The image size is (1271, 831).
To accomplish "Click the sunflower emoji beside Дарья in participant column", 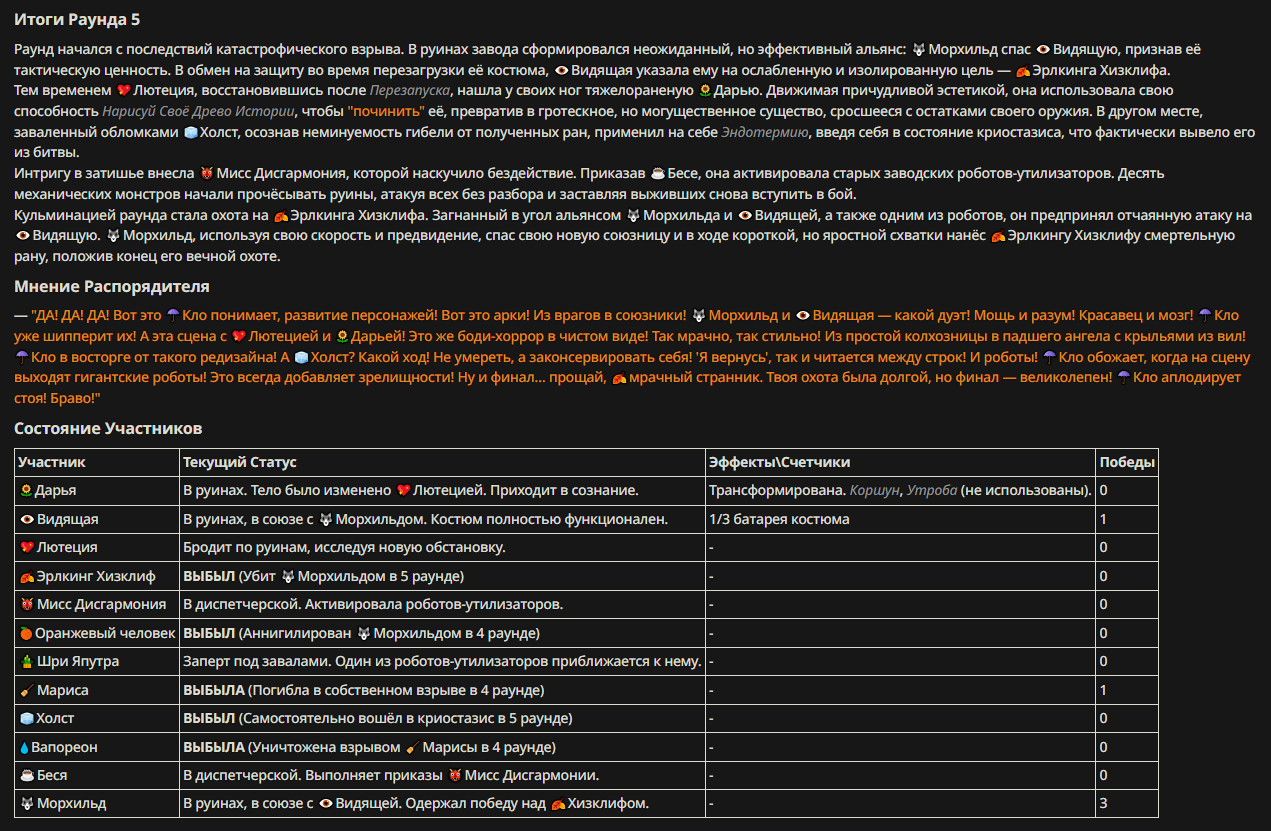I will [x=26, y=491].
